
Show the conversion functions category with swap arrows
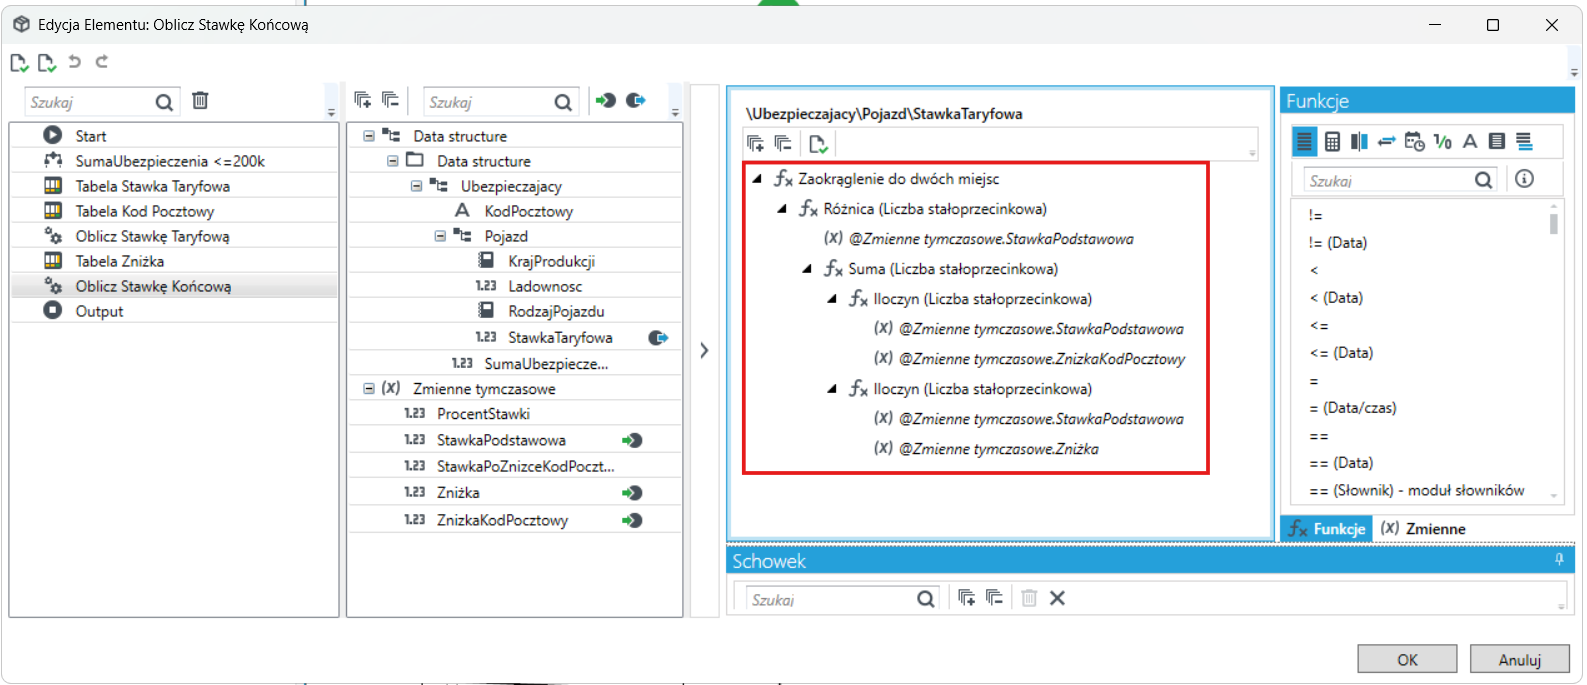click(x=1386, y=142)
